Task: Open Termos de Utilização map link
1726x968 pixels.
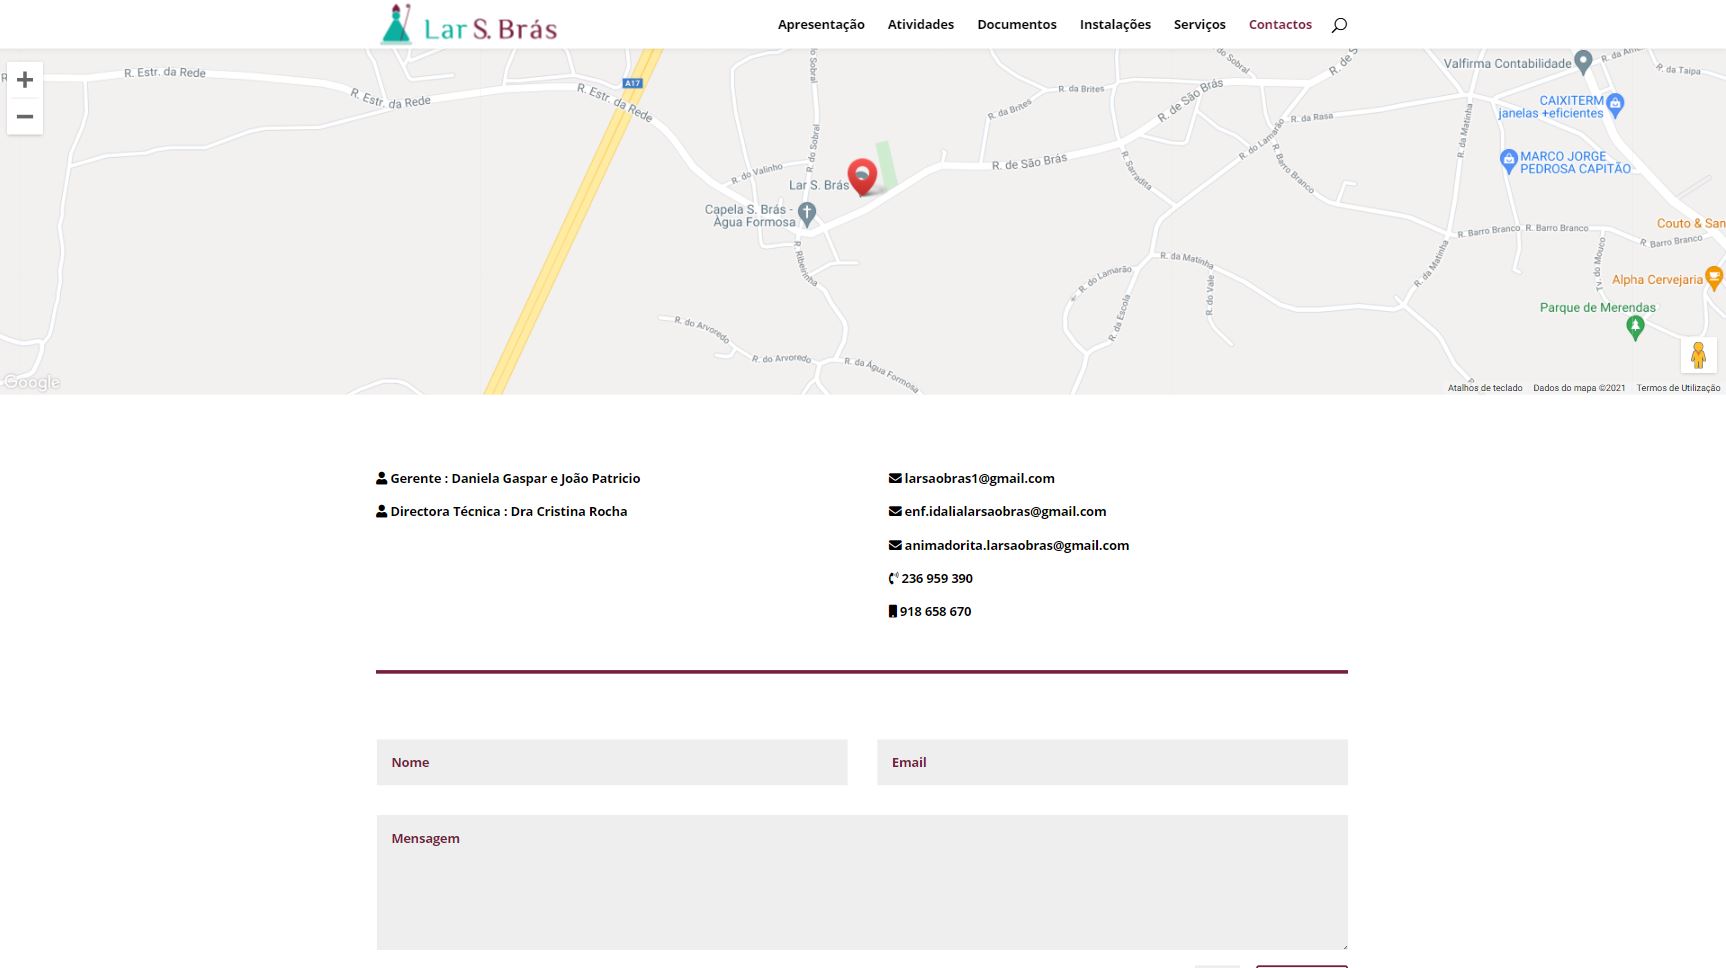Action: coord(1678,388)
